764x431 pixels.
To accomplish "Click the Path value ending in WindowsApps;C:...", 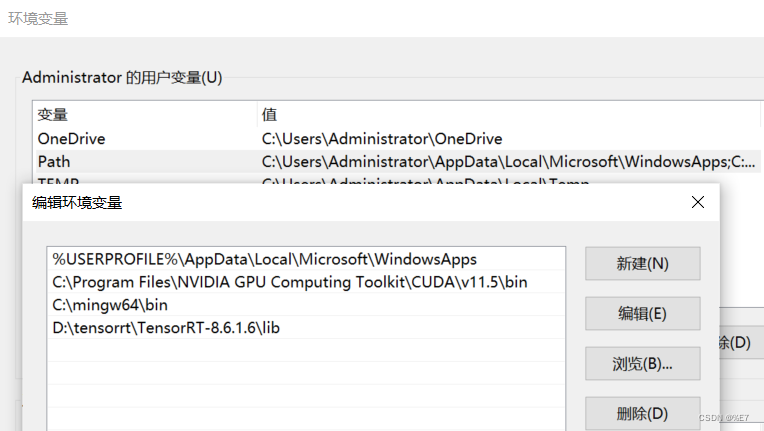I will click(x=509, y=162).
